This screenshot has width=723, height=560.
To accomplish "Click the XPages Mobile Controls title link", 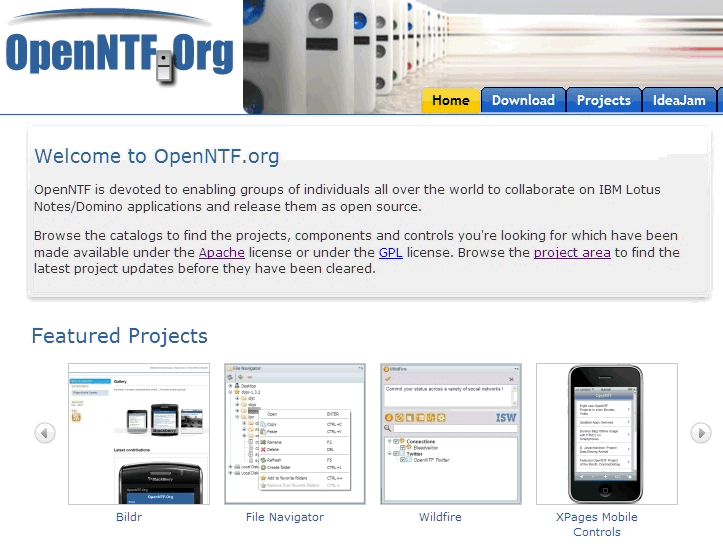I will [597, 524].
